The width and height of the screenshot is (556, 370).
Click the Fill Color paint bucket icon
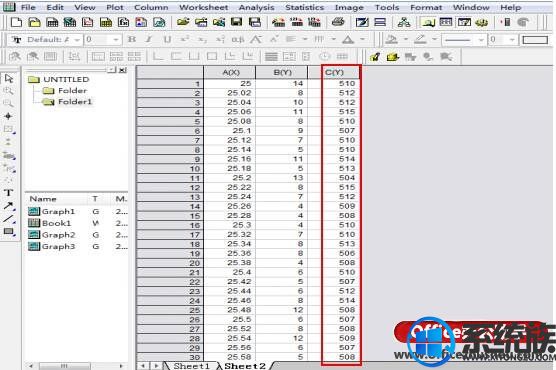tap(391, 39)
